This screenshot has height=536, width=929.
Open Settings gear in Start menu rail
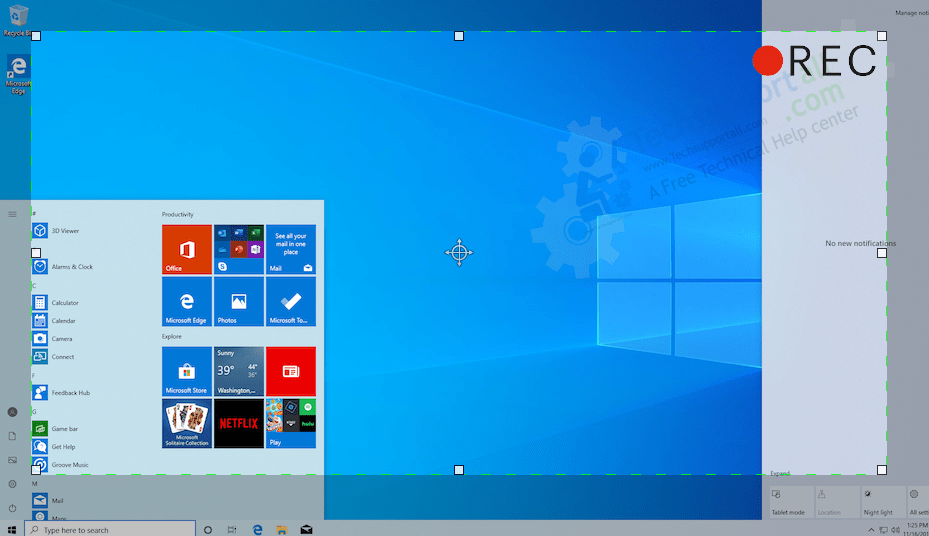(12, 484)
